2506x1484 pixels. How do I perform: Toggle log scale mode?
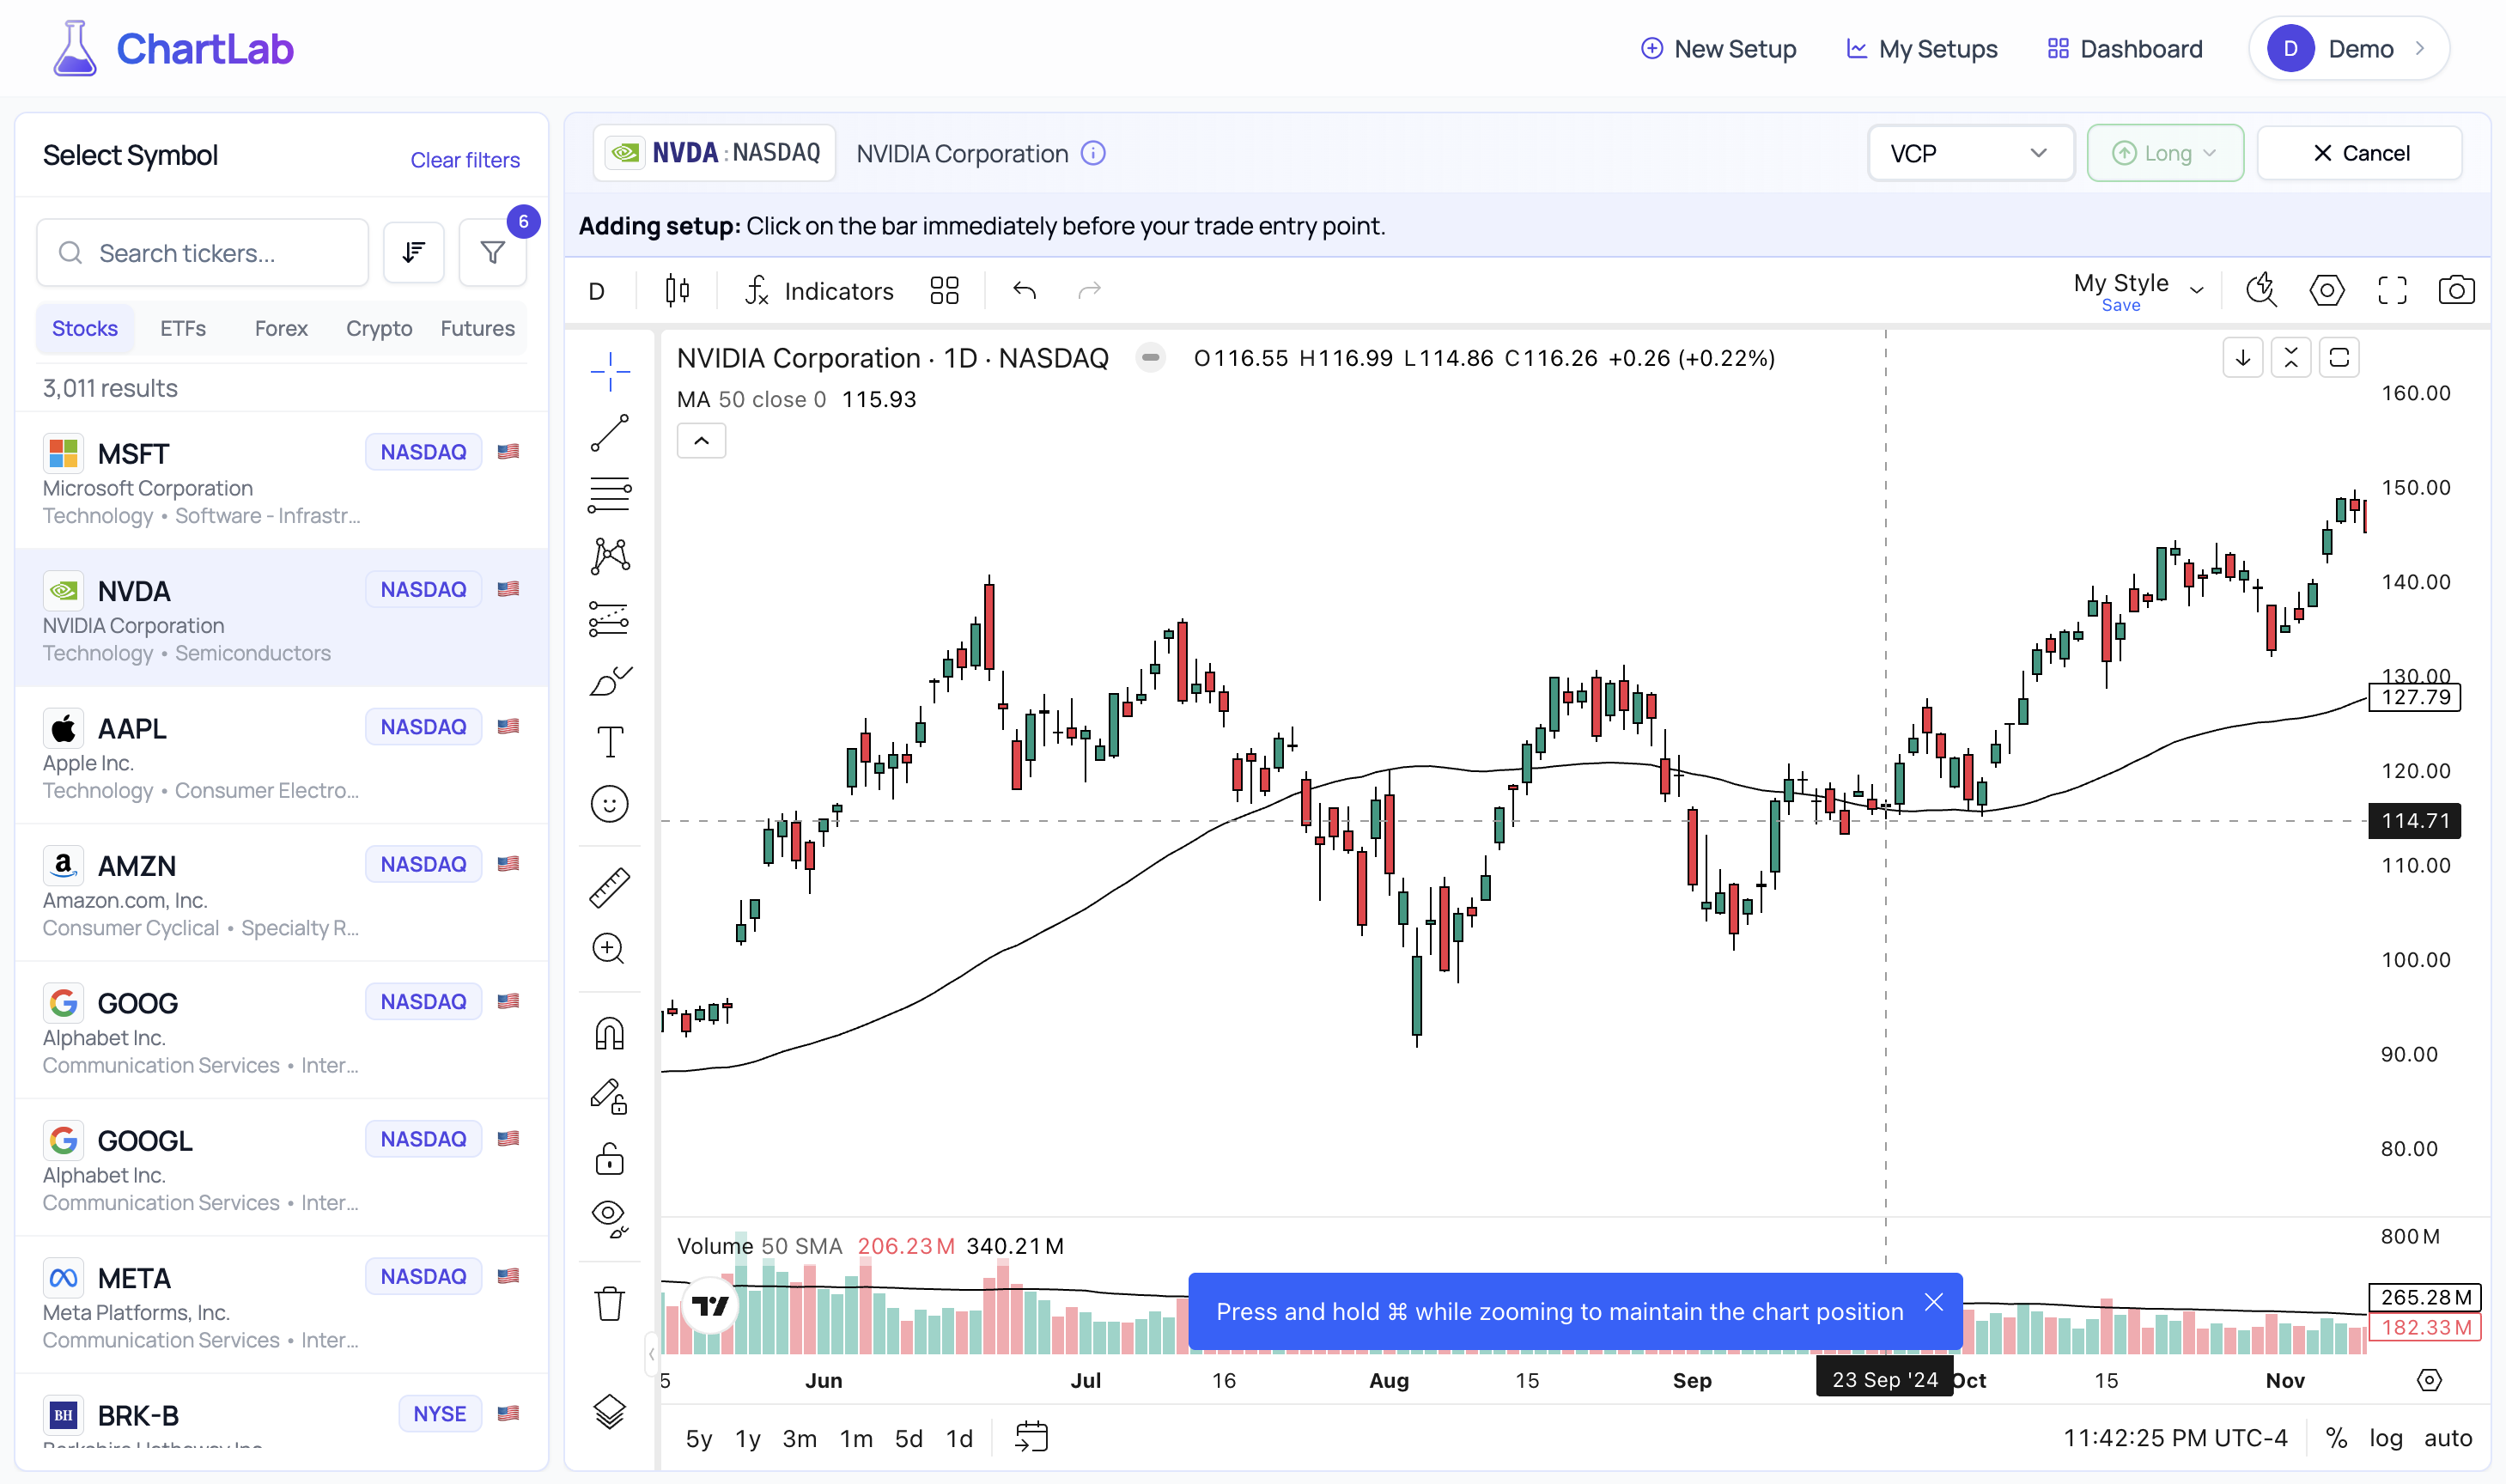pos(2386,1438)
